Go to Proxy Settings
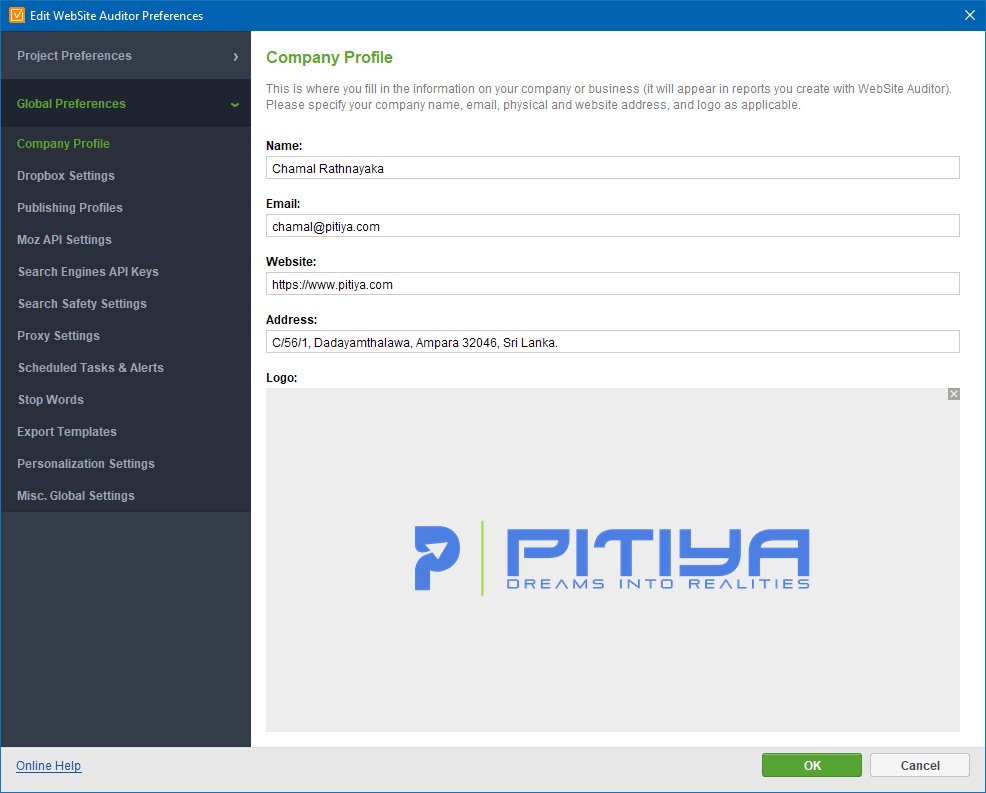The image size is (986, 793). [58, 336]
